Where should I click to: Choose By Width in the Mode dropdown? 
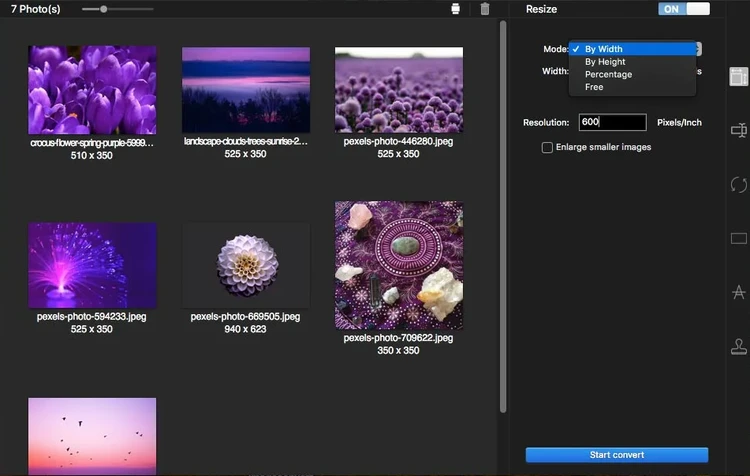pyautogui.click(x=603, y=49)
